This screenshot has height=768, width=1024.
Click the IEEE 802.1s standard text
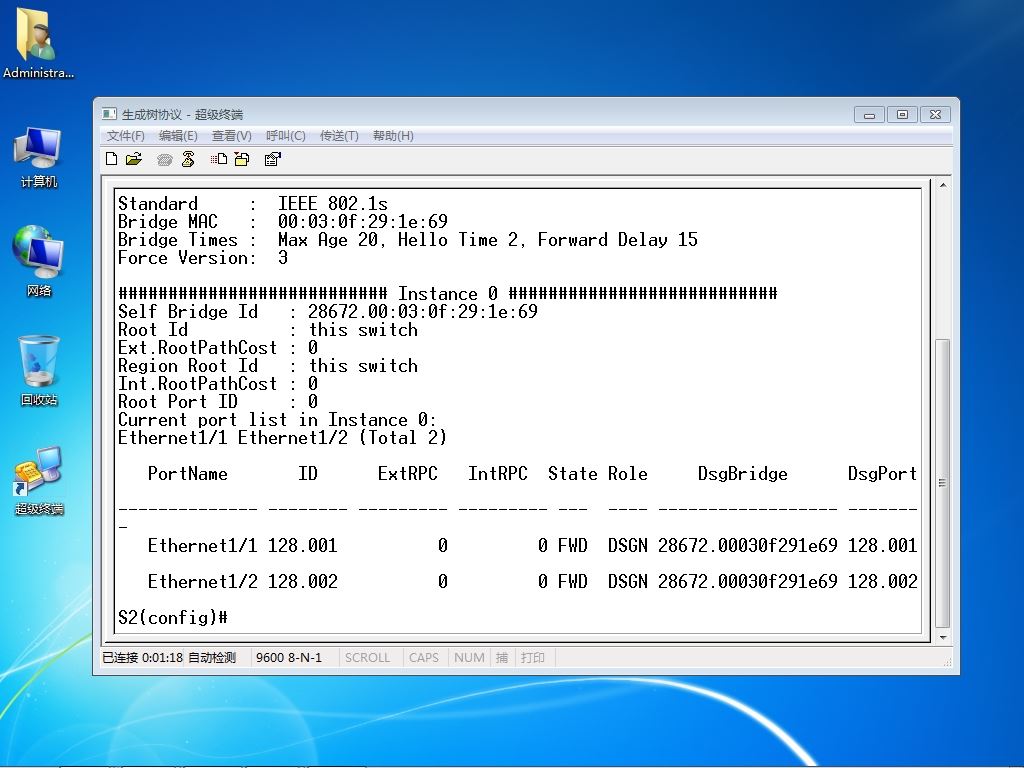tap(332, 204)
